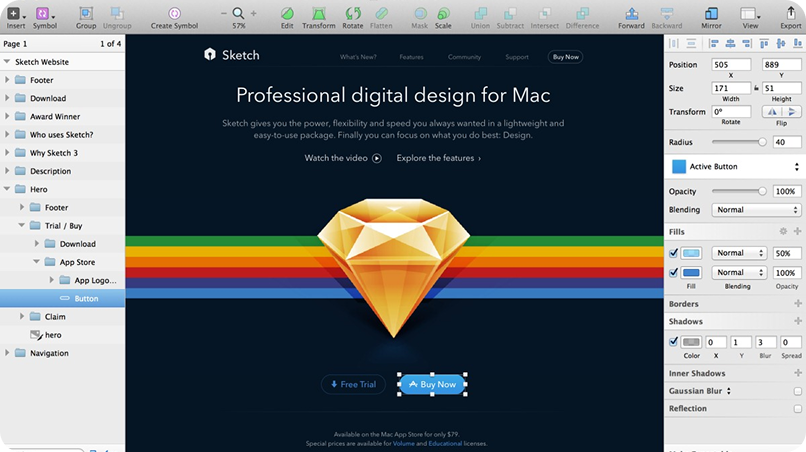This screenshot has height=452, width=806.
Task: Toggle the shadow checkbox
Action: (673, 342)
